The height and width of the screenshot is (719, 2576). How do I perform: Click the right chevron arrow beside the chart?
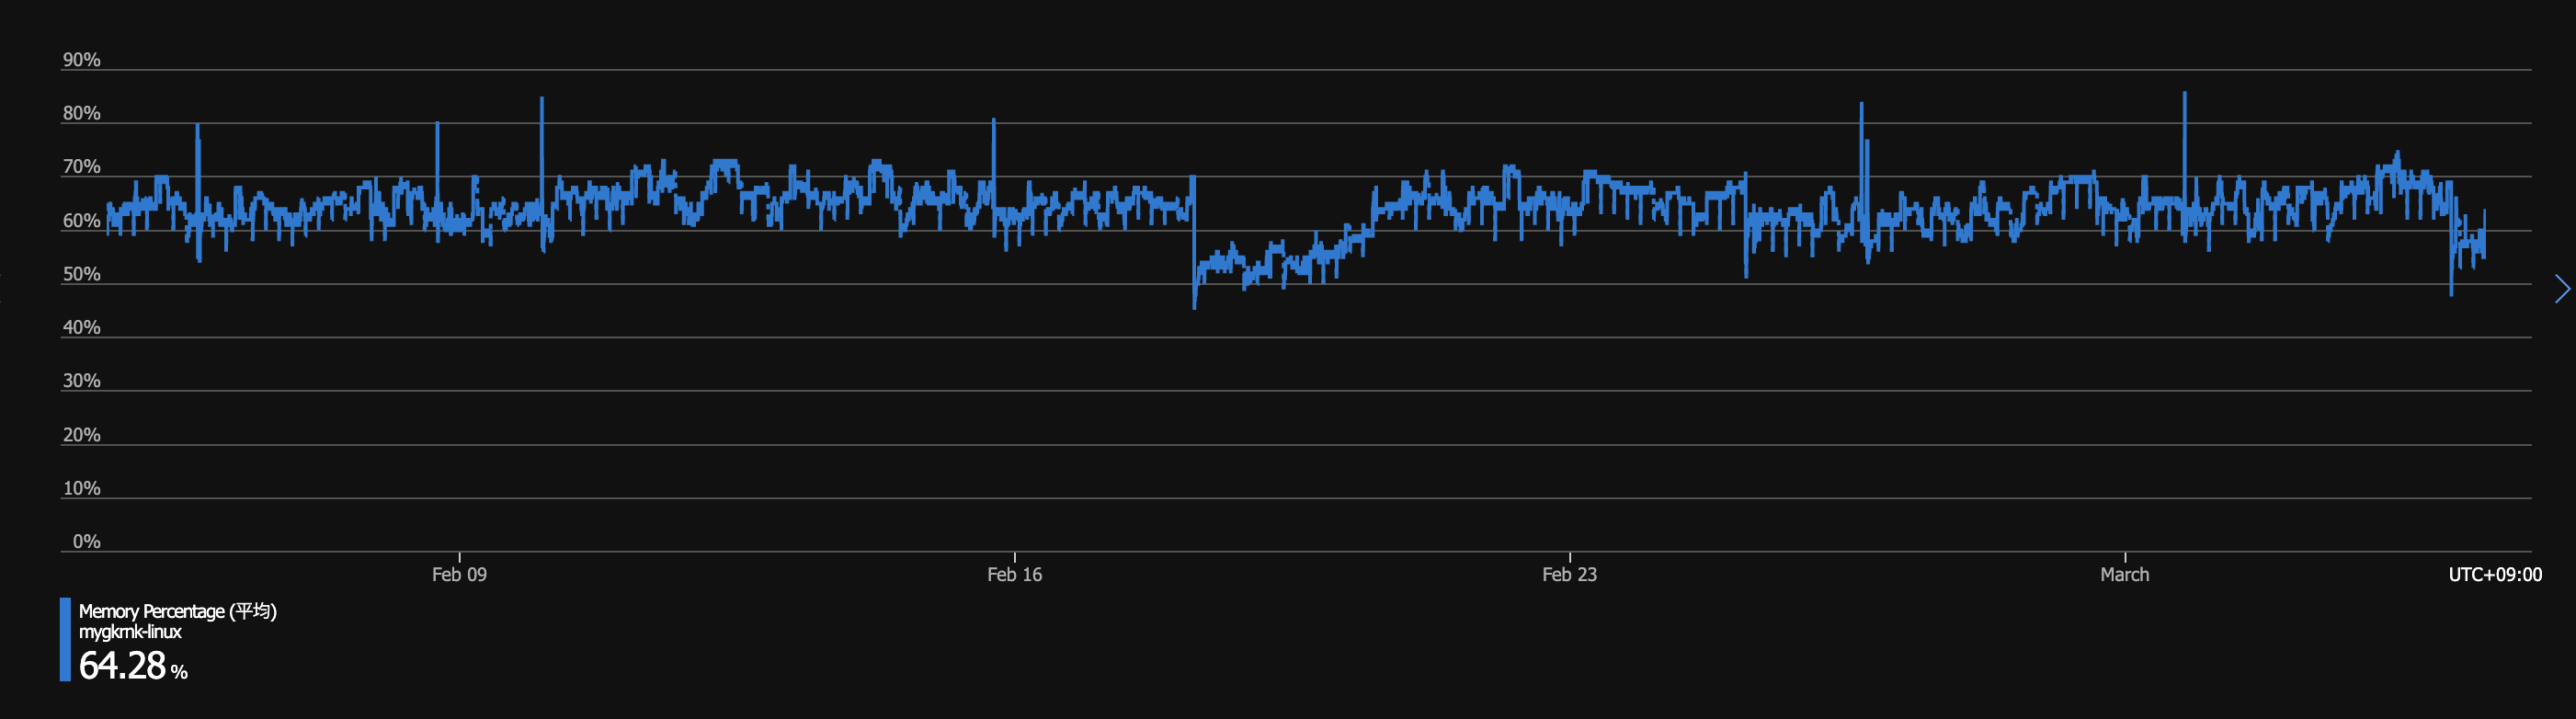[2561, 289]
